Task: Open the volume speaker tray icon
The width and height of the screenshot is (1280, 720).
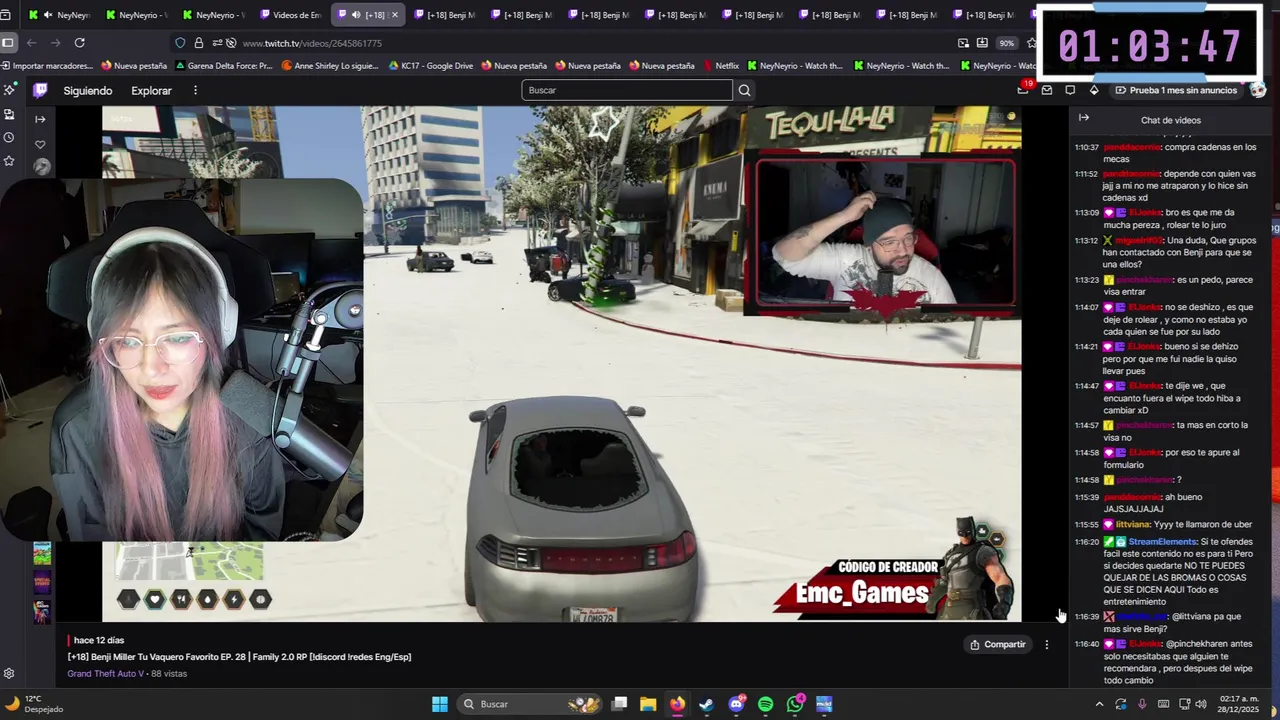Action: pos(1201,704)
